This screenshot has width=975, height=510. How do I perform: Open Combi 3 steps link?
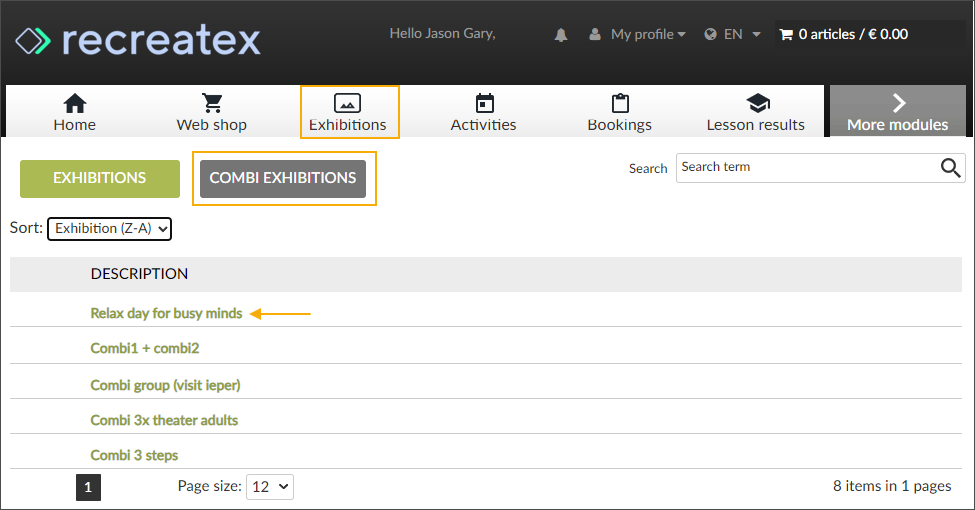(134, 455)
